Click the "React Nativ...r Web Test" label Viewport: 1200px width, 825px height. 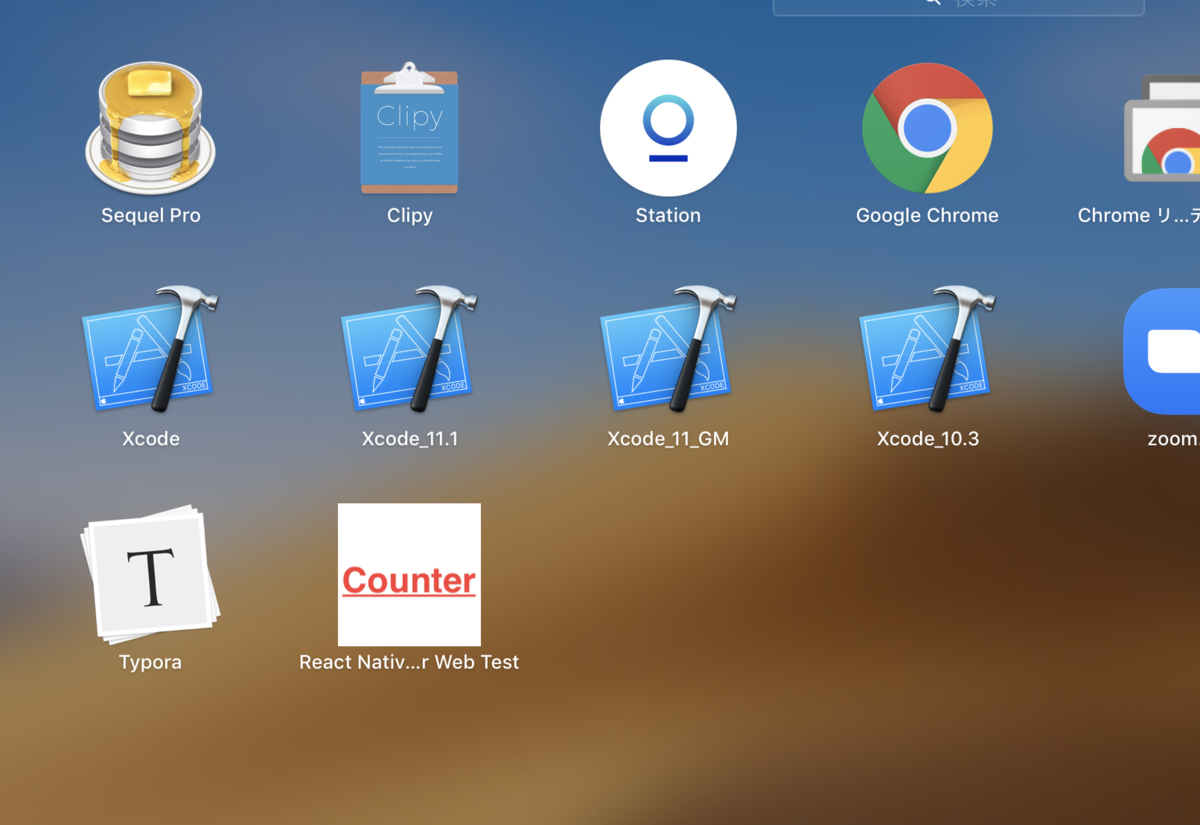click(x=409, y=662)
